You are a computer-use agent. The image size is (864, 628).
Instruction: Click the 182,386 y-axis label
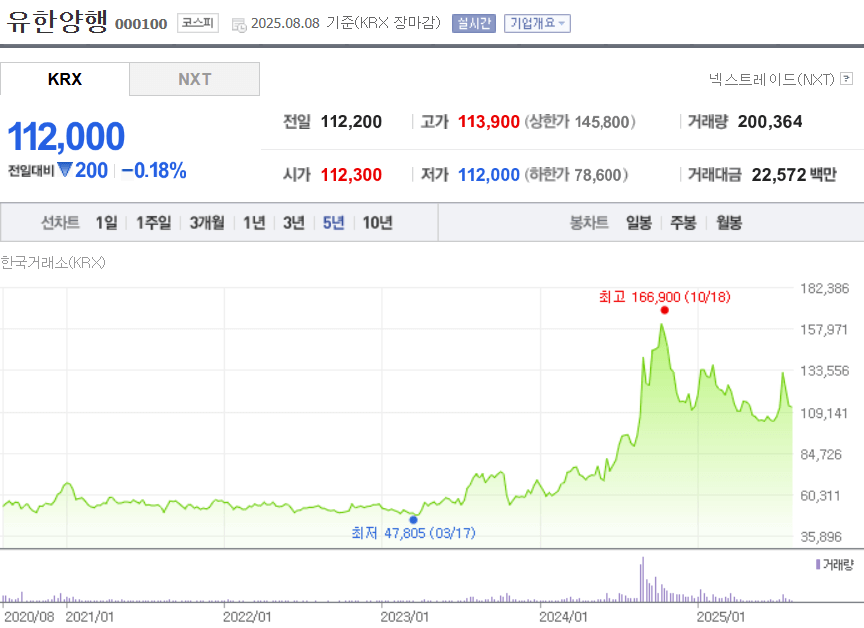[x=824, y=288]
